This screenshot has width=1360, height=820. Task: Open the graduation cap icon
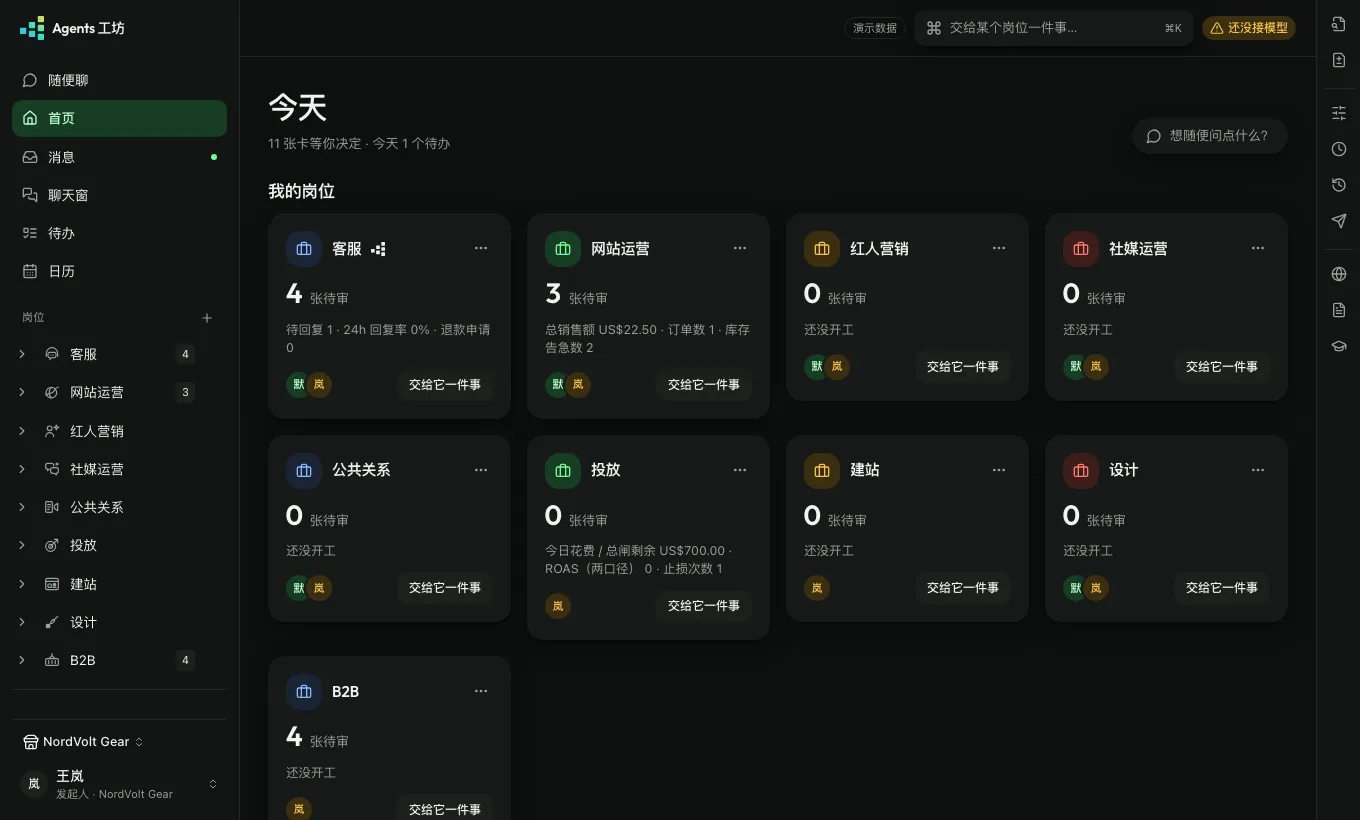coord(1339,346)
